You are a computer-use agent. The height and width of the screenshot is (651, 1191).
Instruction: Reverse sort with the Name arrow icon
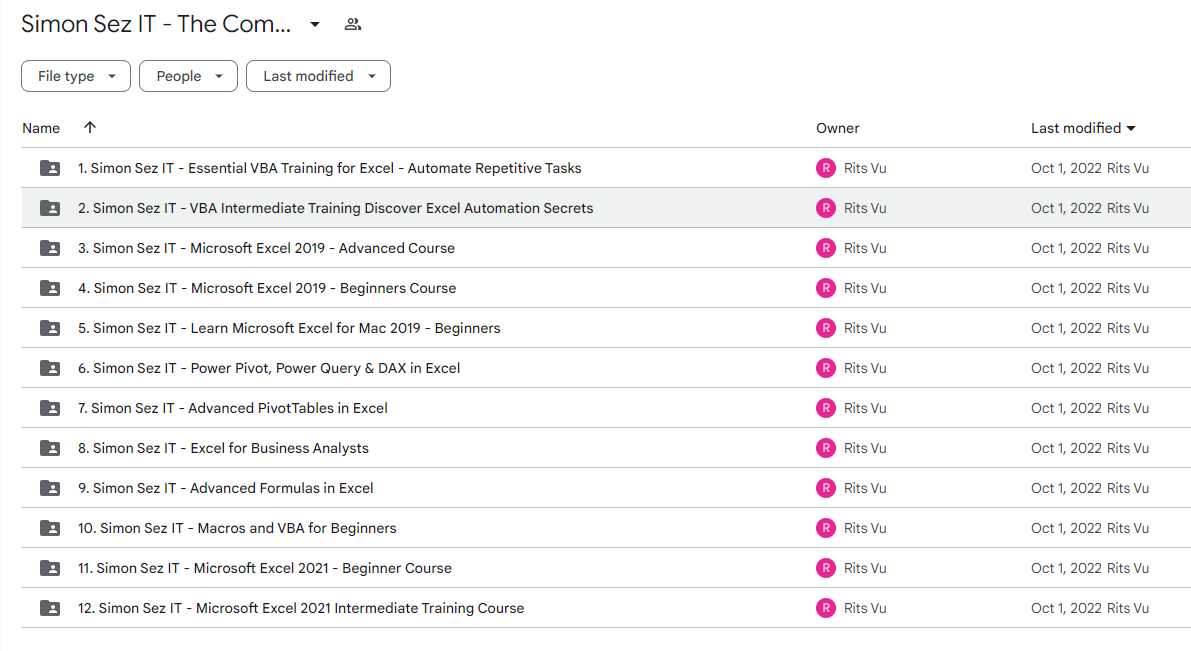90,128
